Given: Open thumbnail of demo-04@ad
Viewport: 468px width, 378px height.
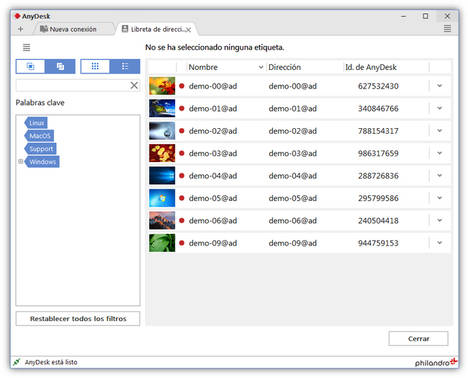Looking at the screenshot, I should [x=162, y=175].
